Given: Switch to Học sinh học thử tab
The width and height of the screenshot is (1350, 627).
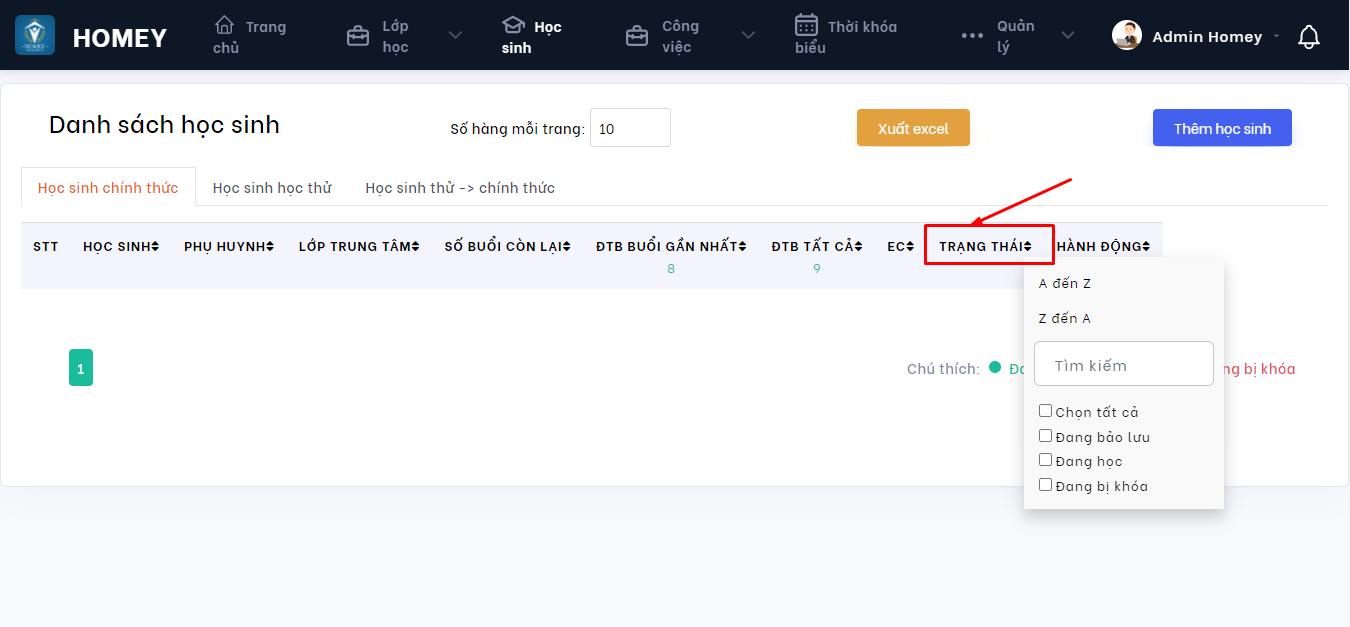Looking at the screenshot, I should [272, 188].
